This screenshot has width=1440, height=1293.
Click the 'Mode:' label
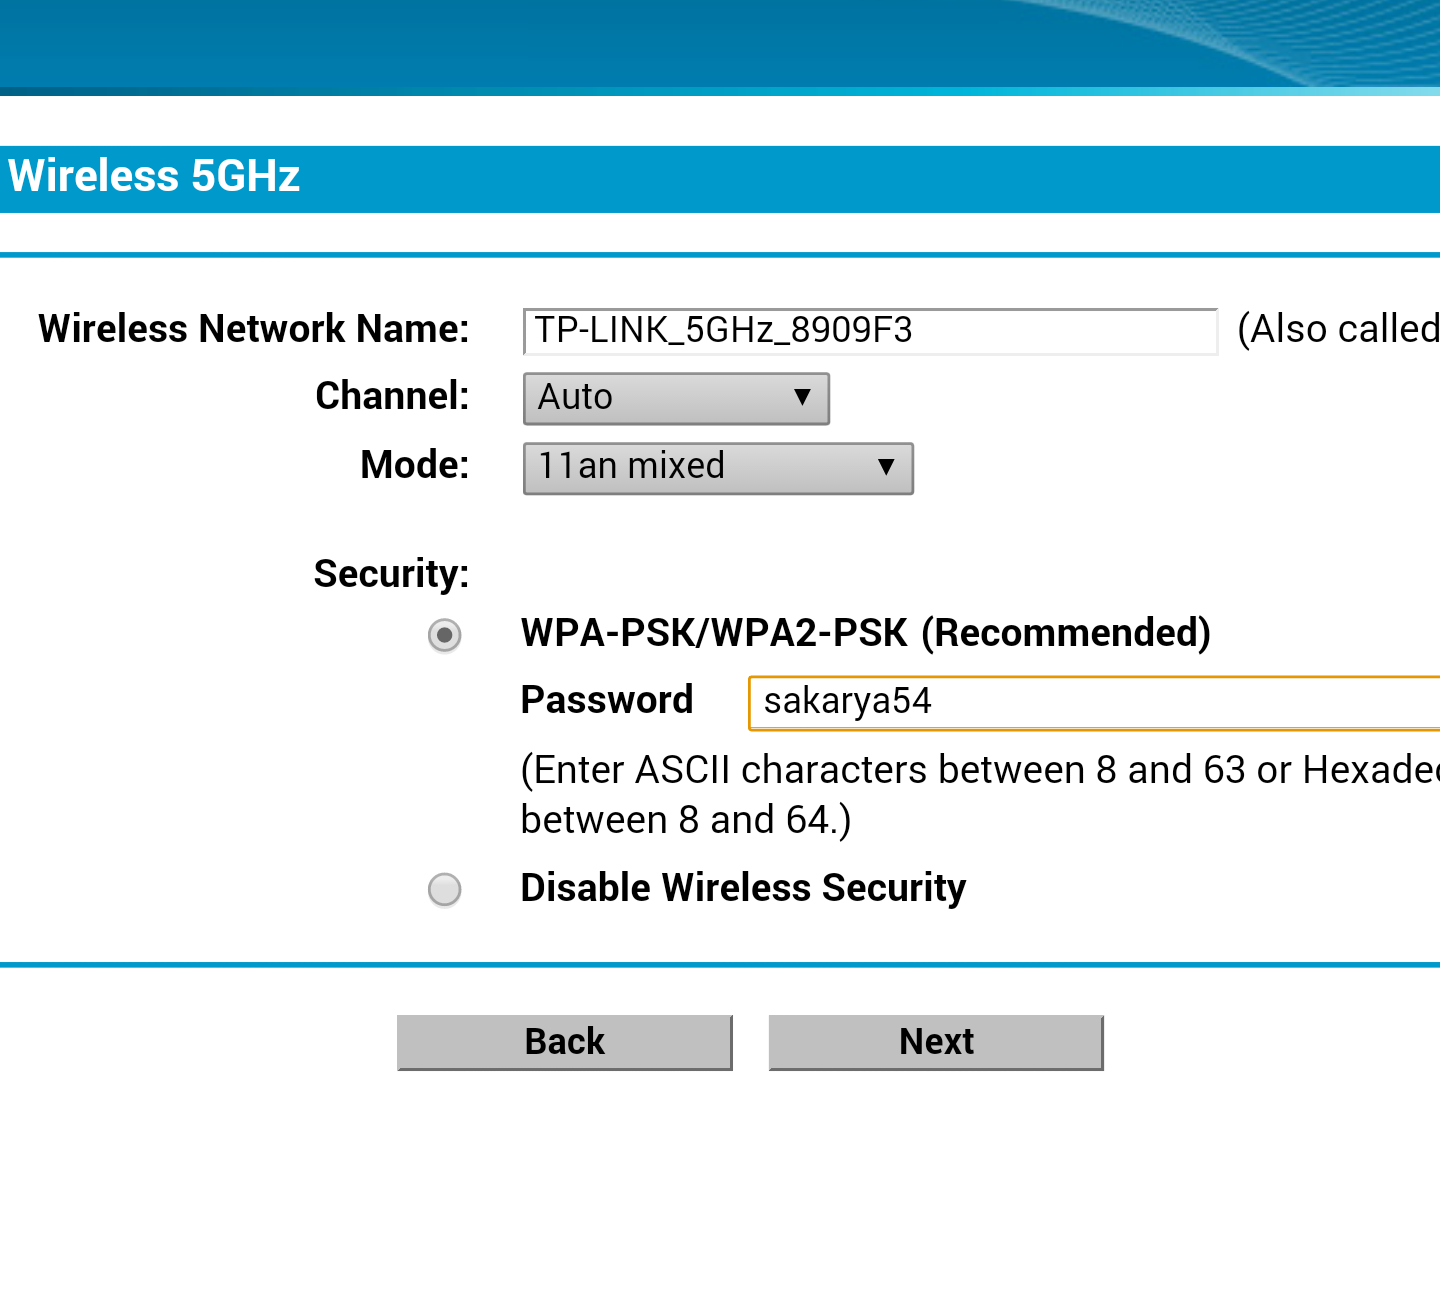(415, 465)
